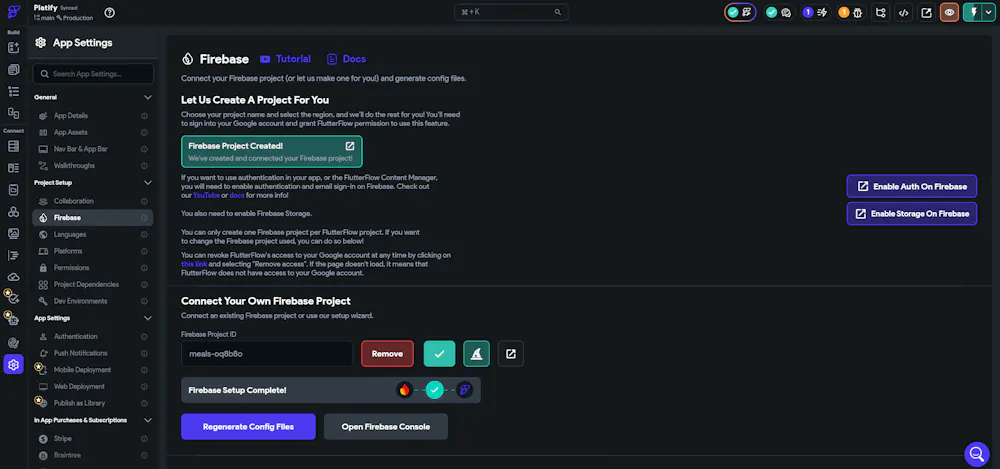
Task: Toggle the eye preview mode button
Action: point(950,12)
